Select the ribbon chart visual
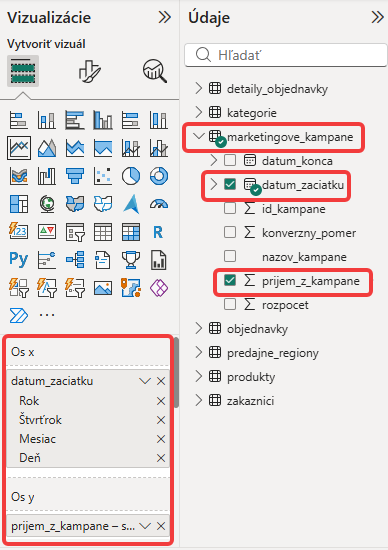Screen dimensions: 388x550 (x=19, y=176)
